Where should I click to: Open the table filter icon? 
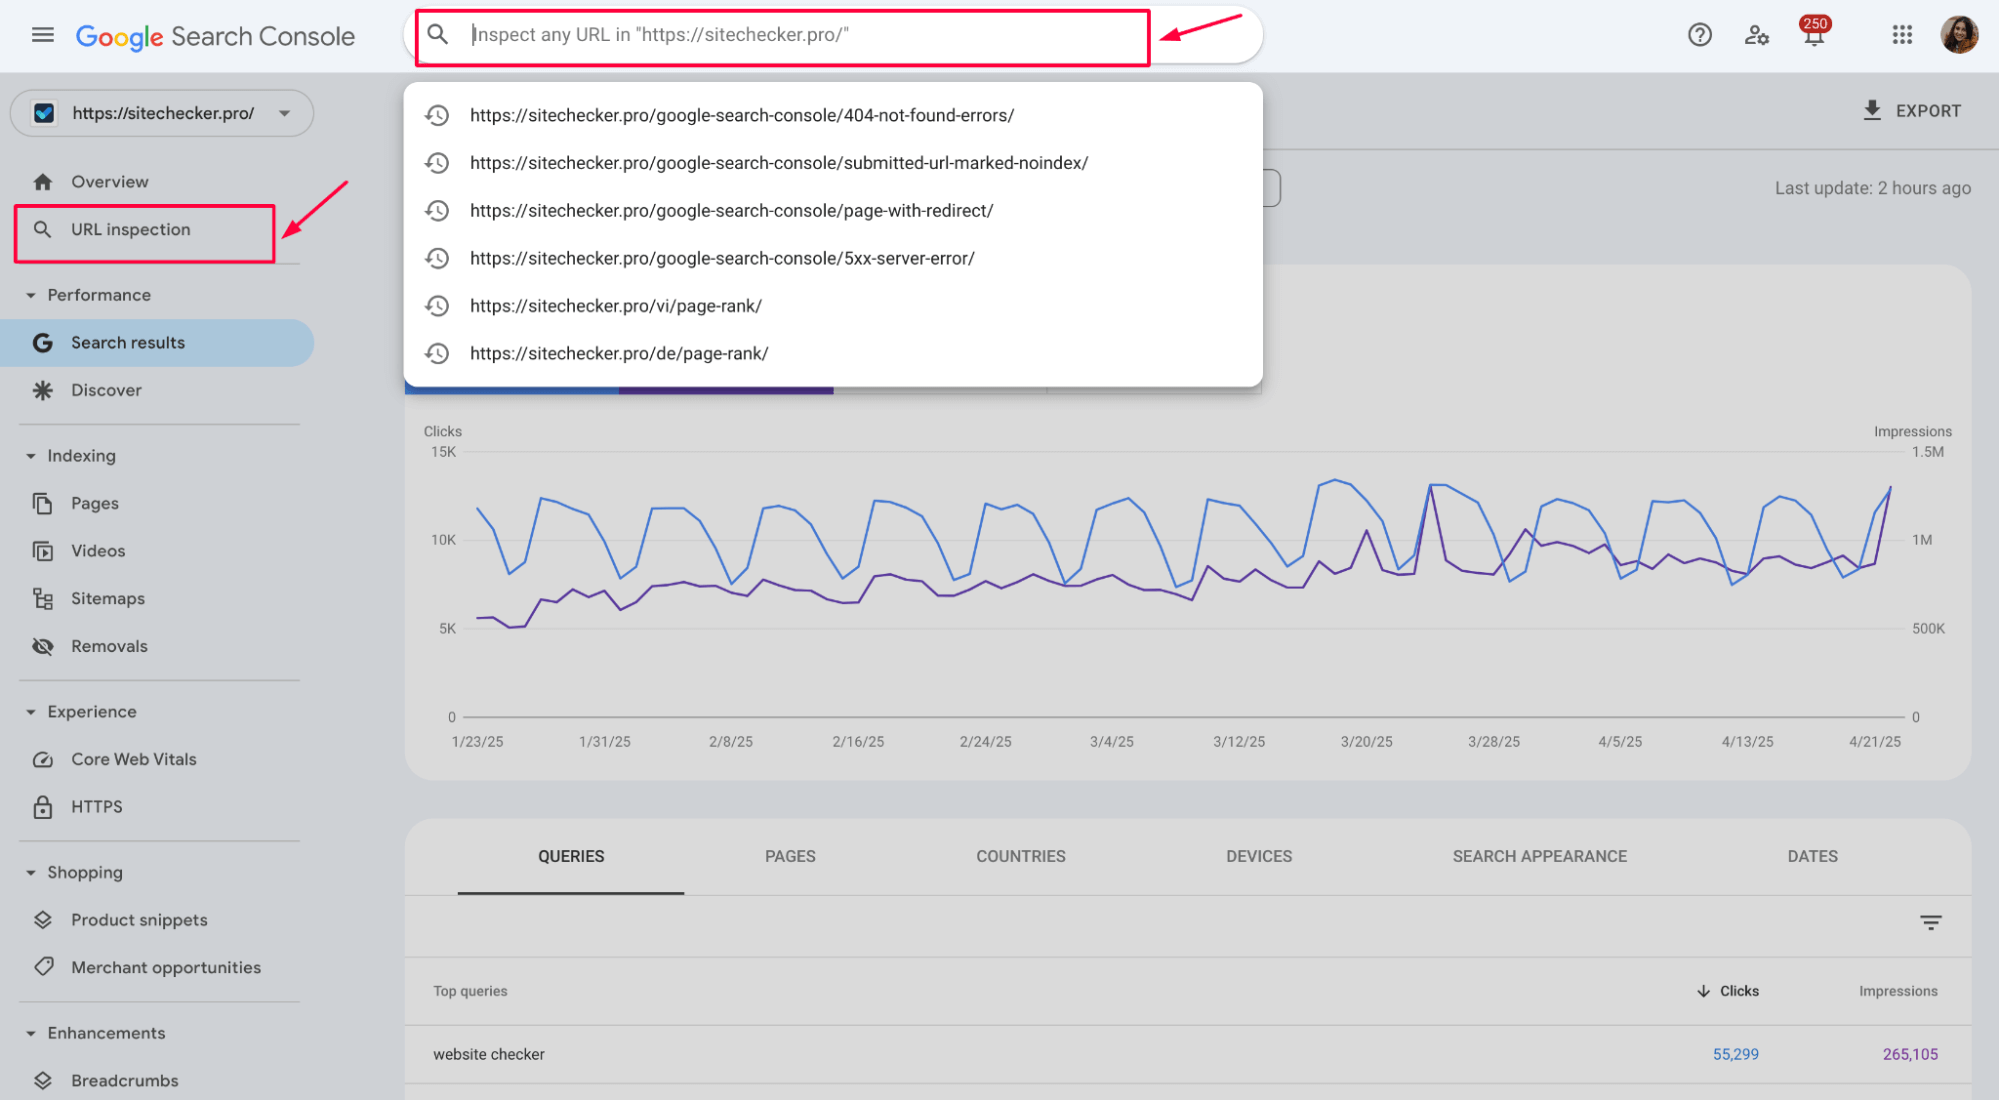[1930, 922]
